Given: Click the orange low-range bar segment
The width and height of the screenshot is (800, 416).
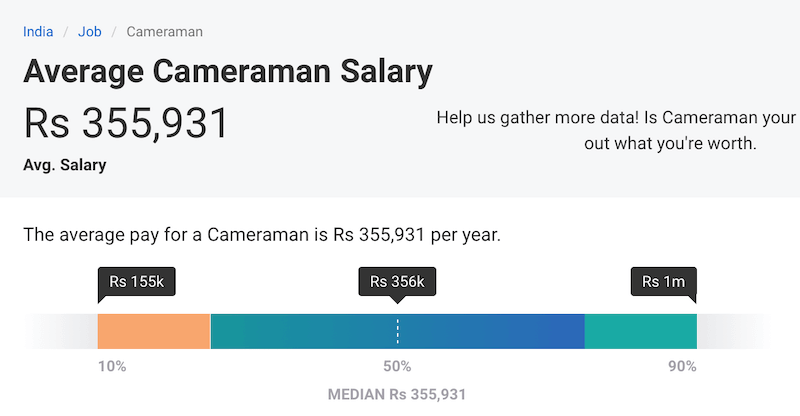Looking at the screenshot, I should [x=153, y=331].
